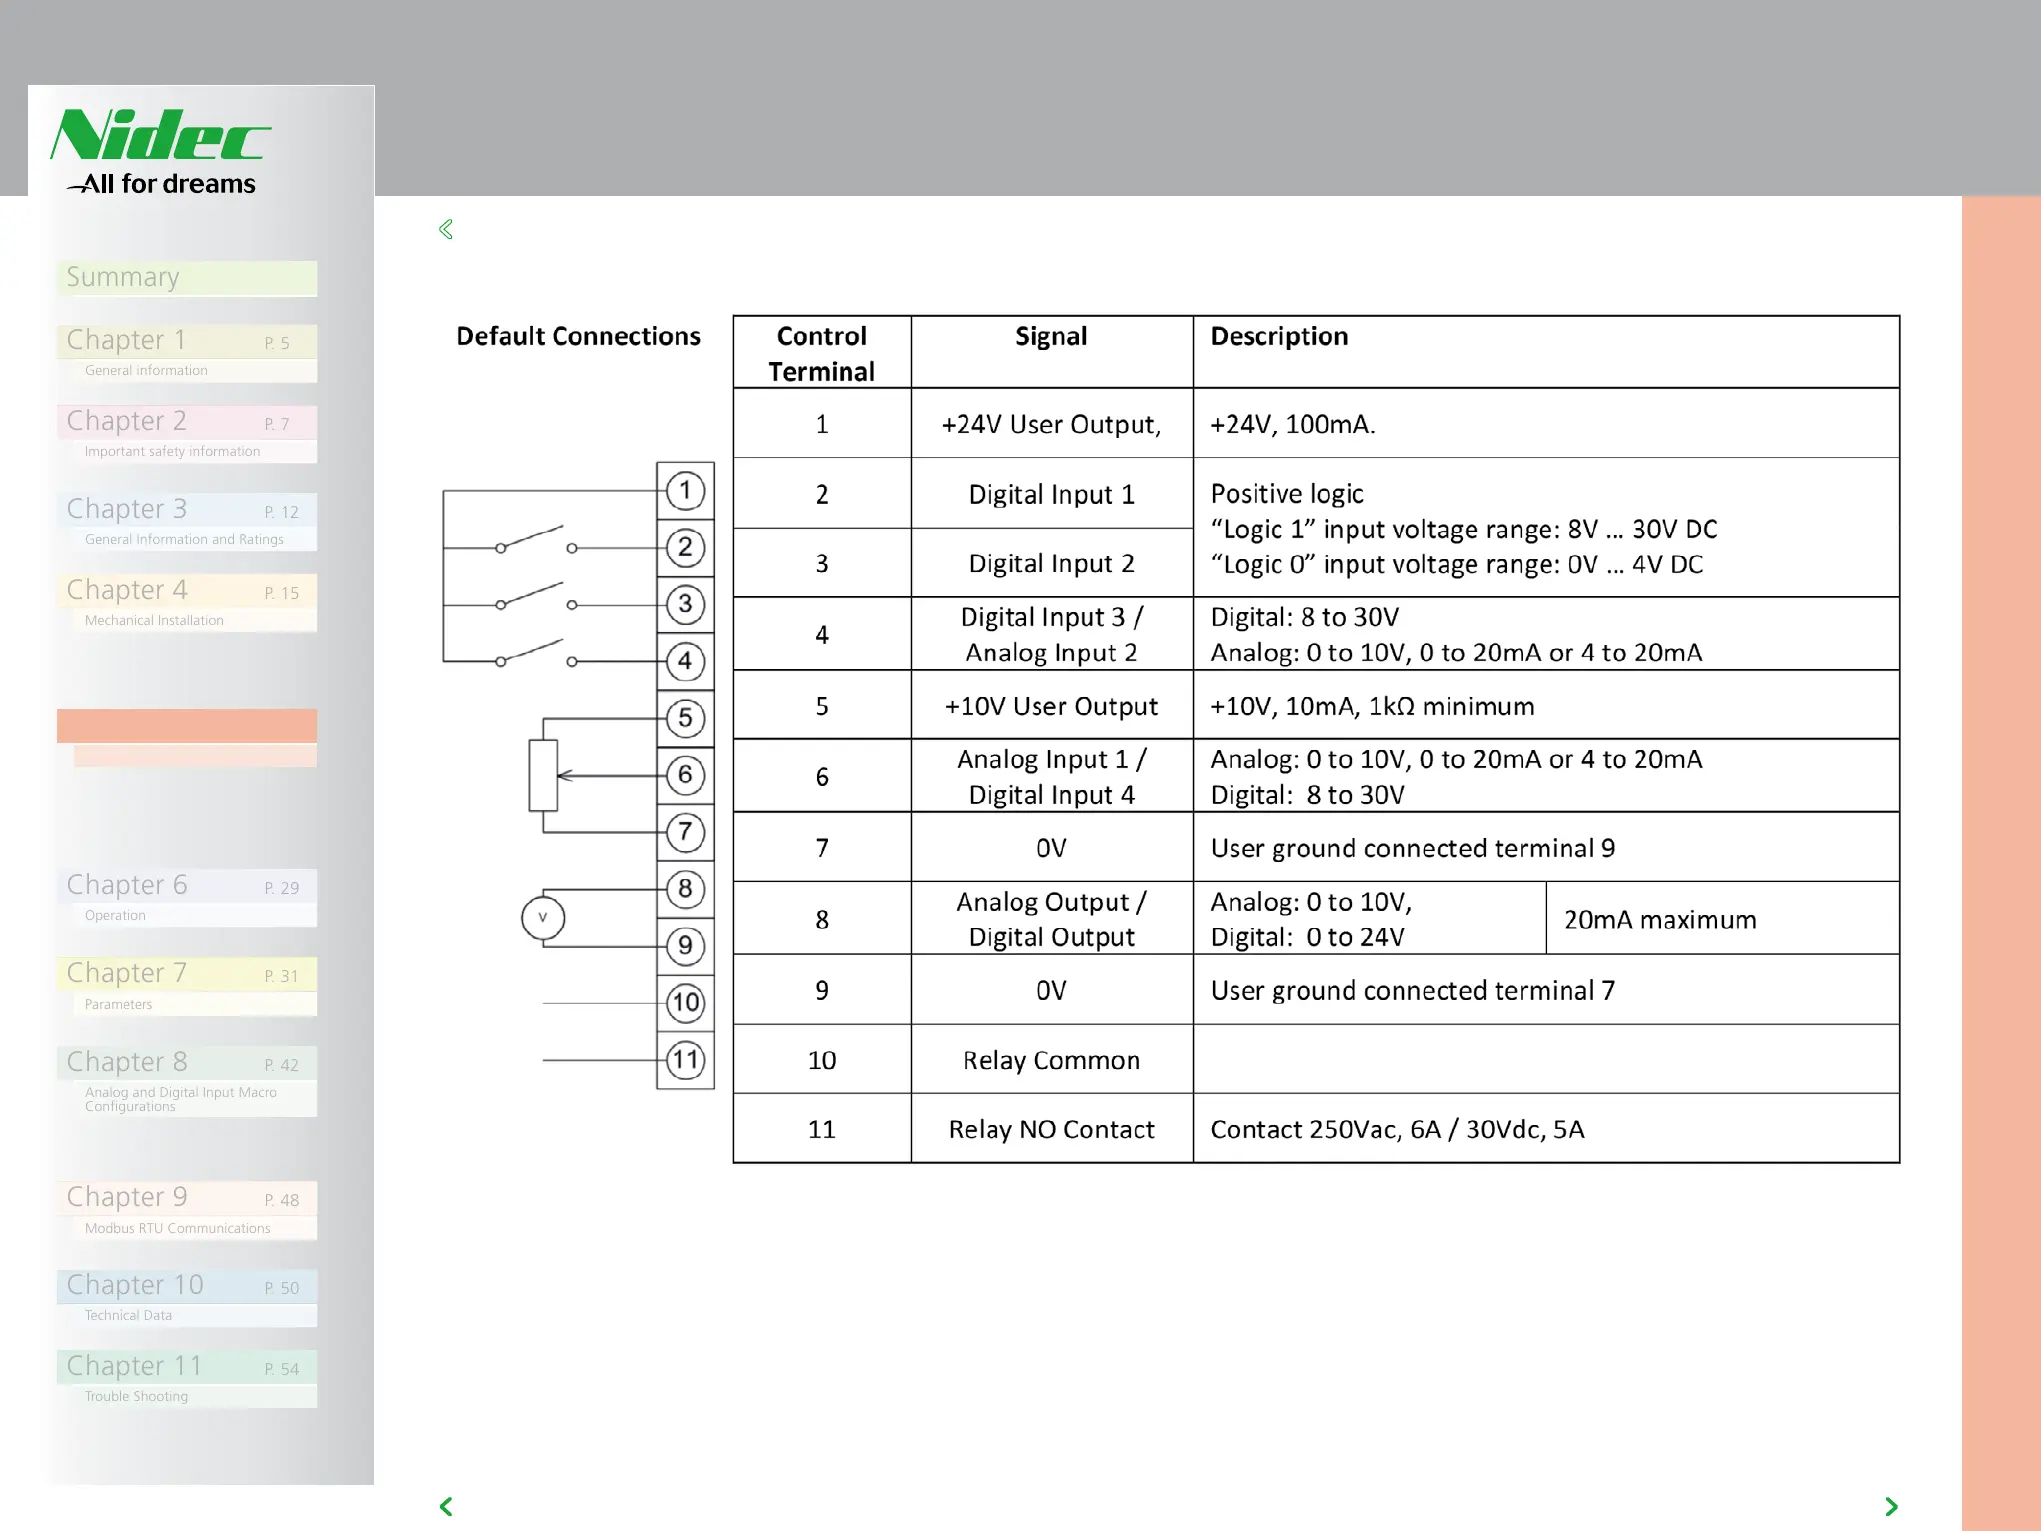2041x1531 pixels.
Task: Click '+24V, 100mA.' description cell
Action: tap(1546, 424)
